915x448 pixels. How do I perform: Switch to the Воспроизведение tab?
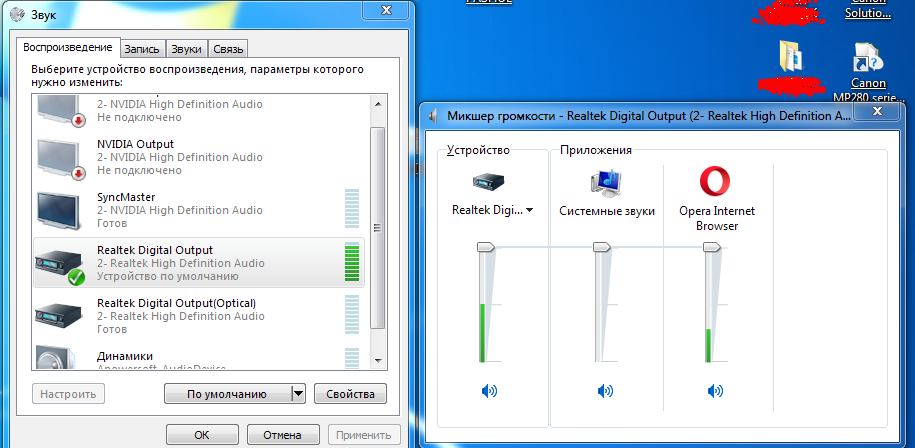[68, 47]
